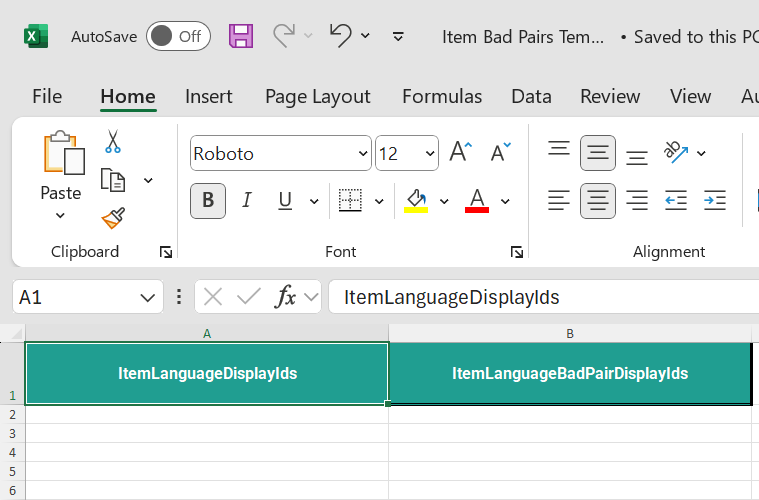Open the Insert ribbon tab
Viewport: 759px width, 500px height.
208,97
